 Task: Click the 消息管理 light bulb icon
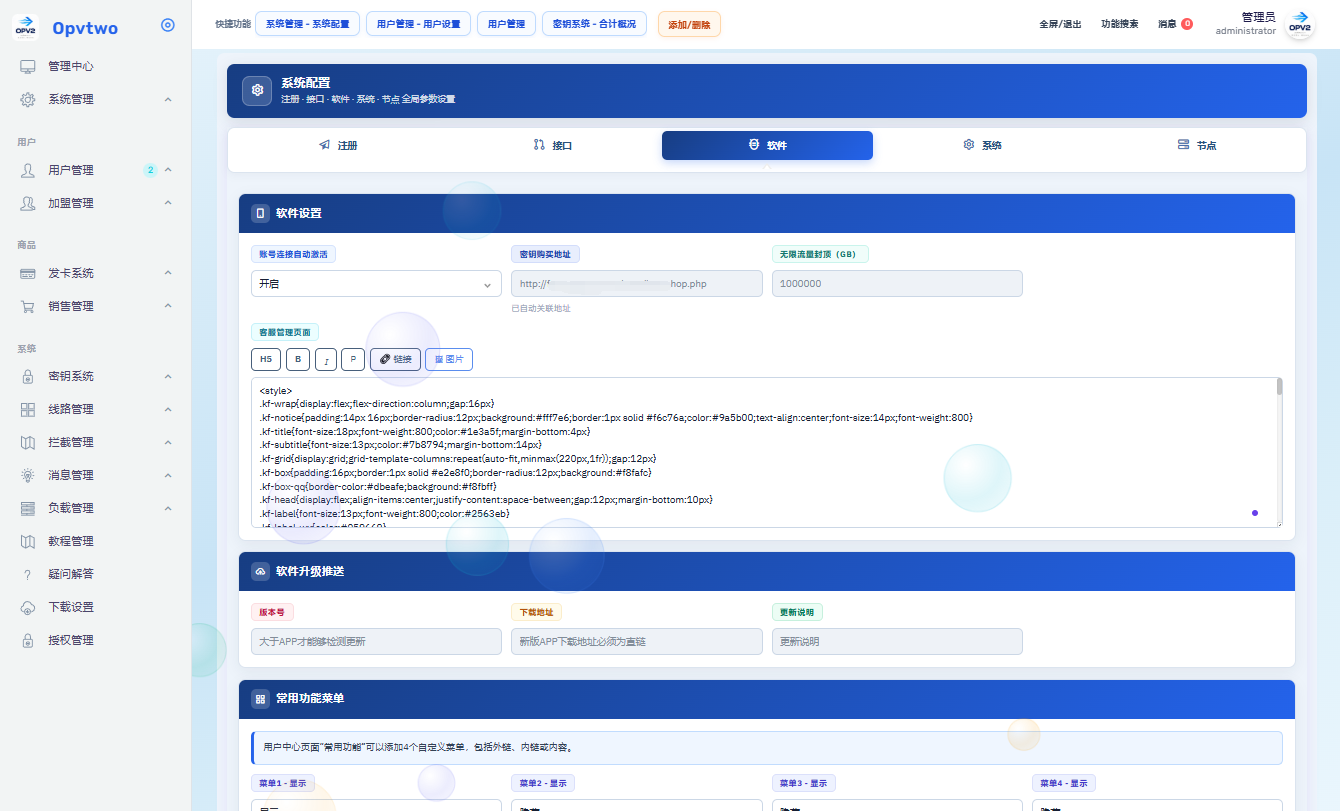click(x=28, y=475)
